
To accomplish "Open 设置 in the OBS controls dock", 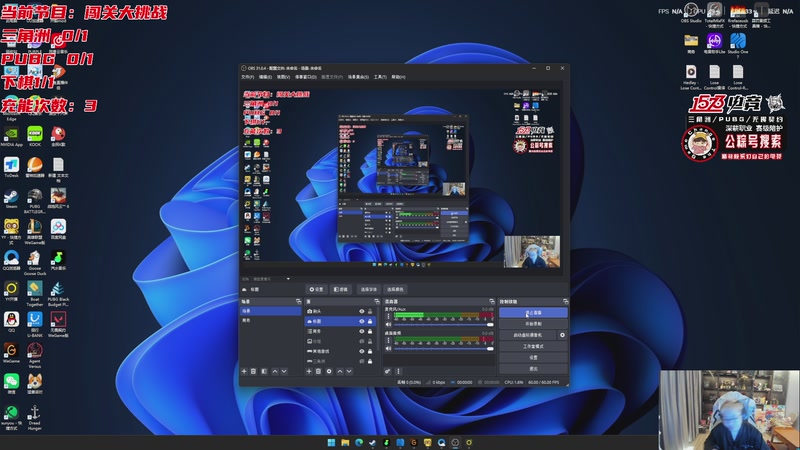I will pos(533,357).
